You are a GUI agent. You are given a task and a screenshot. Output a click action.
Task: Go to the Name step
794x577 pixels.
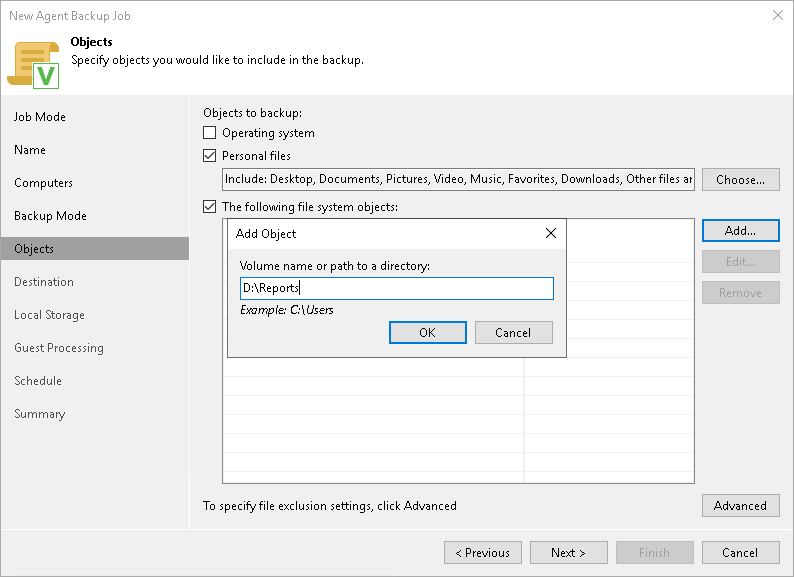point(30,150)
